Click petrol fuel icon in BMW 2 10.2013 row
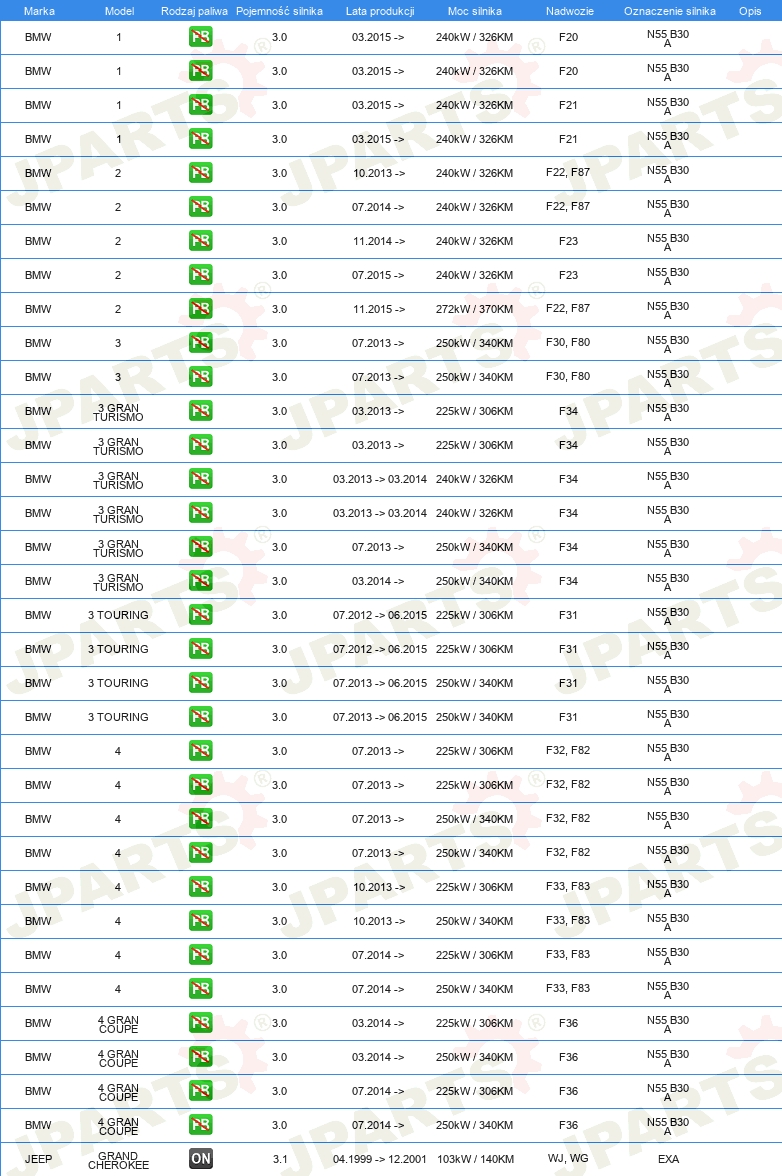Screen dimensions: 782x1176 200,172
